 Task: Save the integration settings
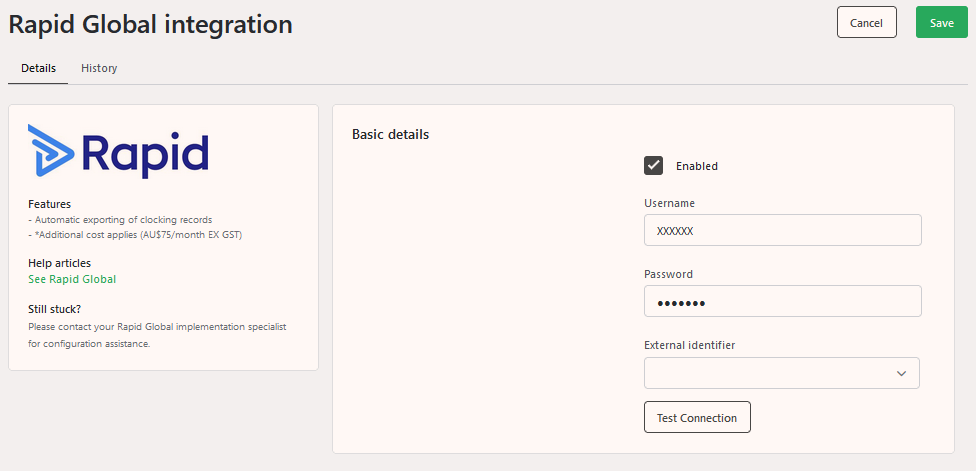pyautogui.click(x=942, y=22)
